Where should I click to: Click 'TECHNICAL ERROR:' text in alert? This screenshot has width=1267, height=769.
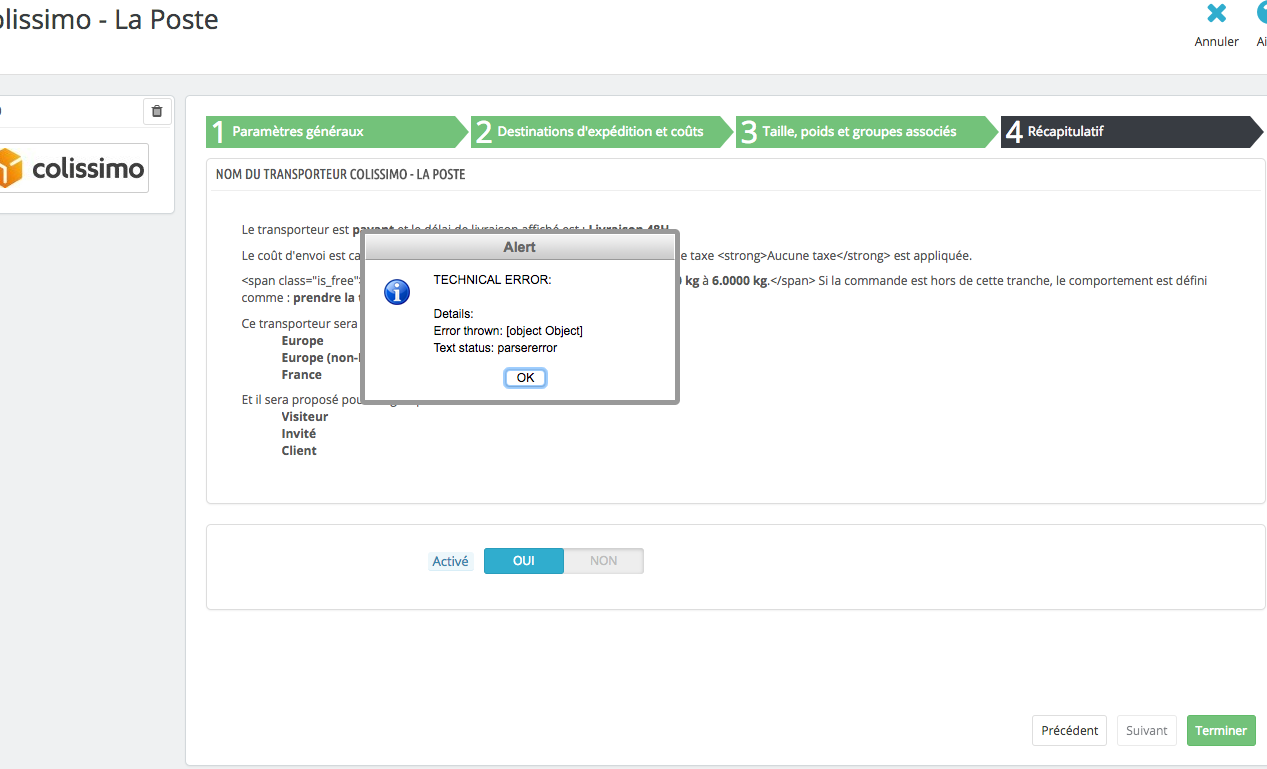tap(492, 280)
